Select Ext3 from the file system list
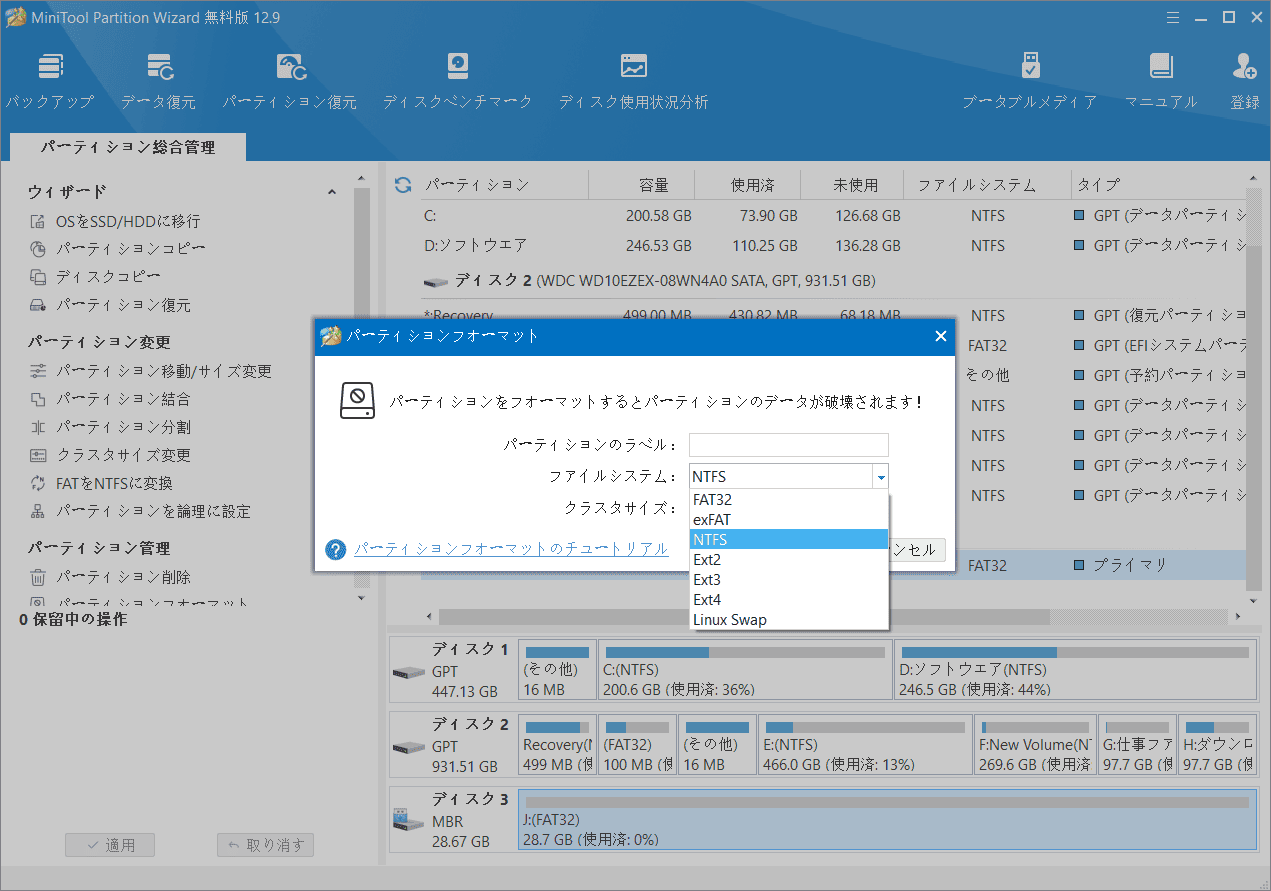 click(x=789, y=579)
